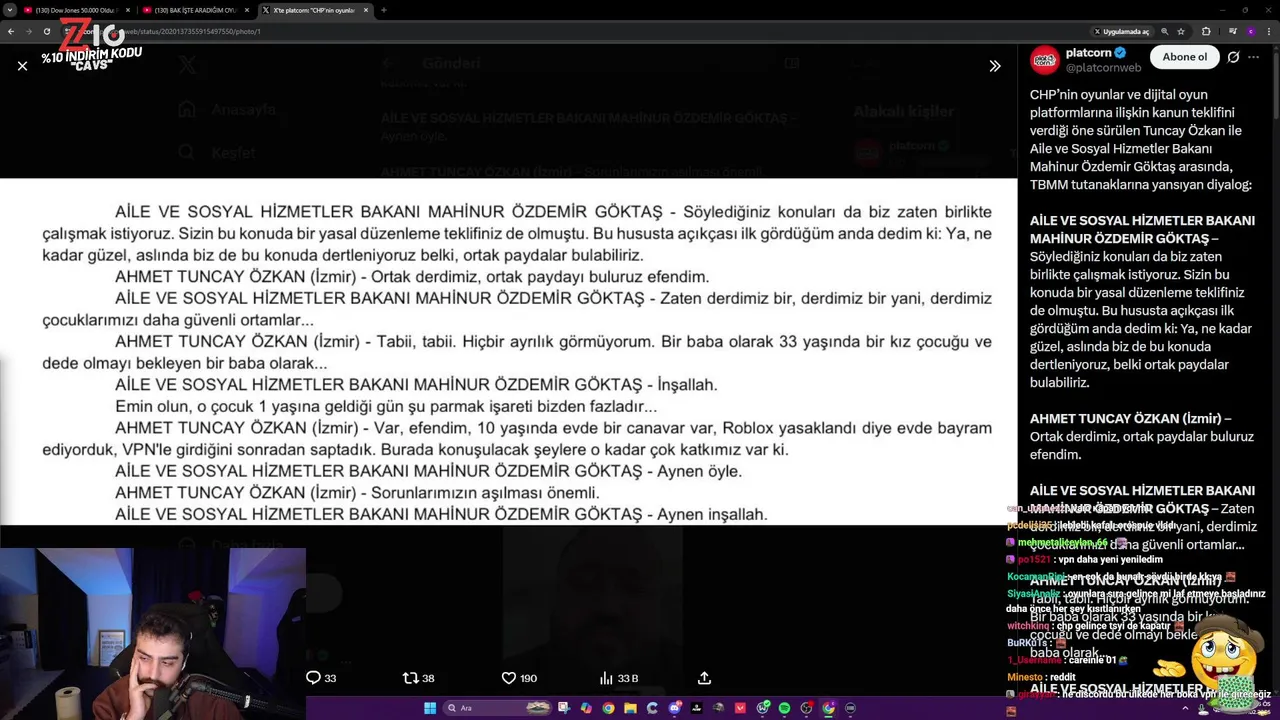Open the zoom magnifier icon in address bar
The height and width of the screenshot is (720, 1280).
click(1164, 31)
